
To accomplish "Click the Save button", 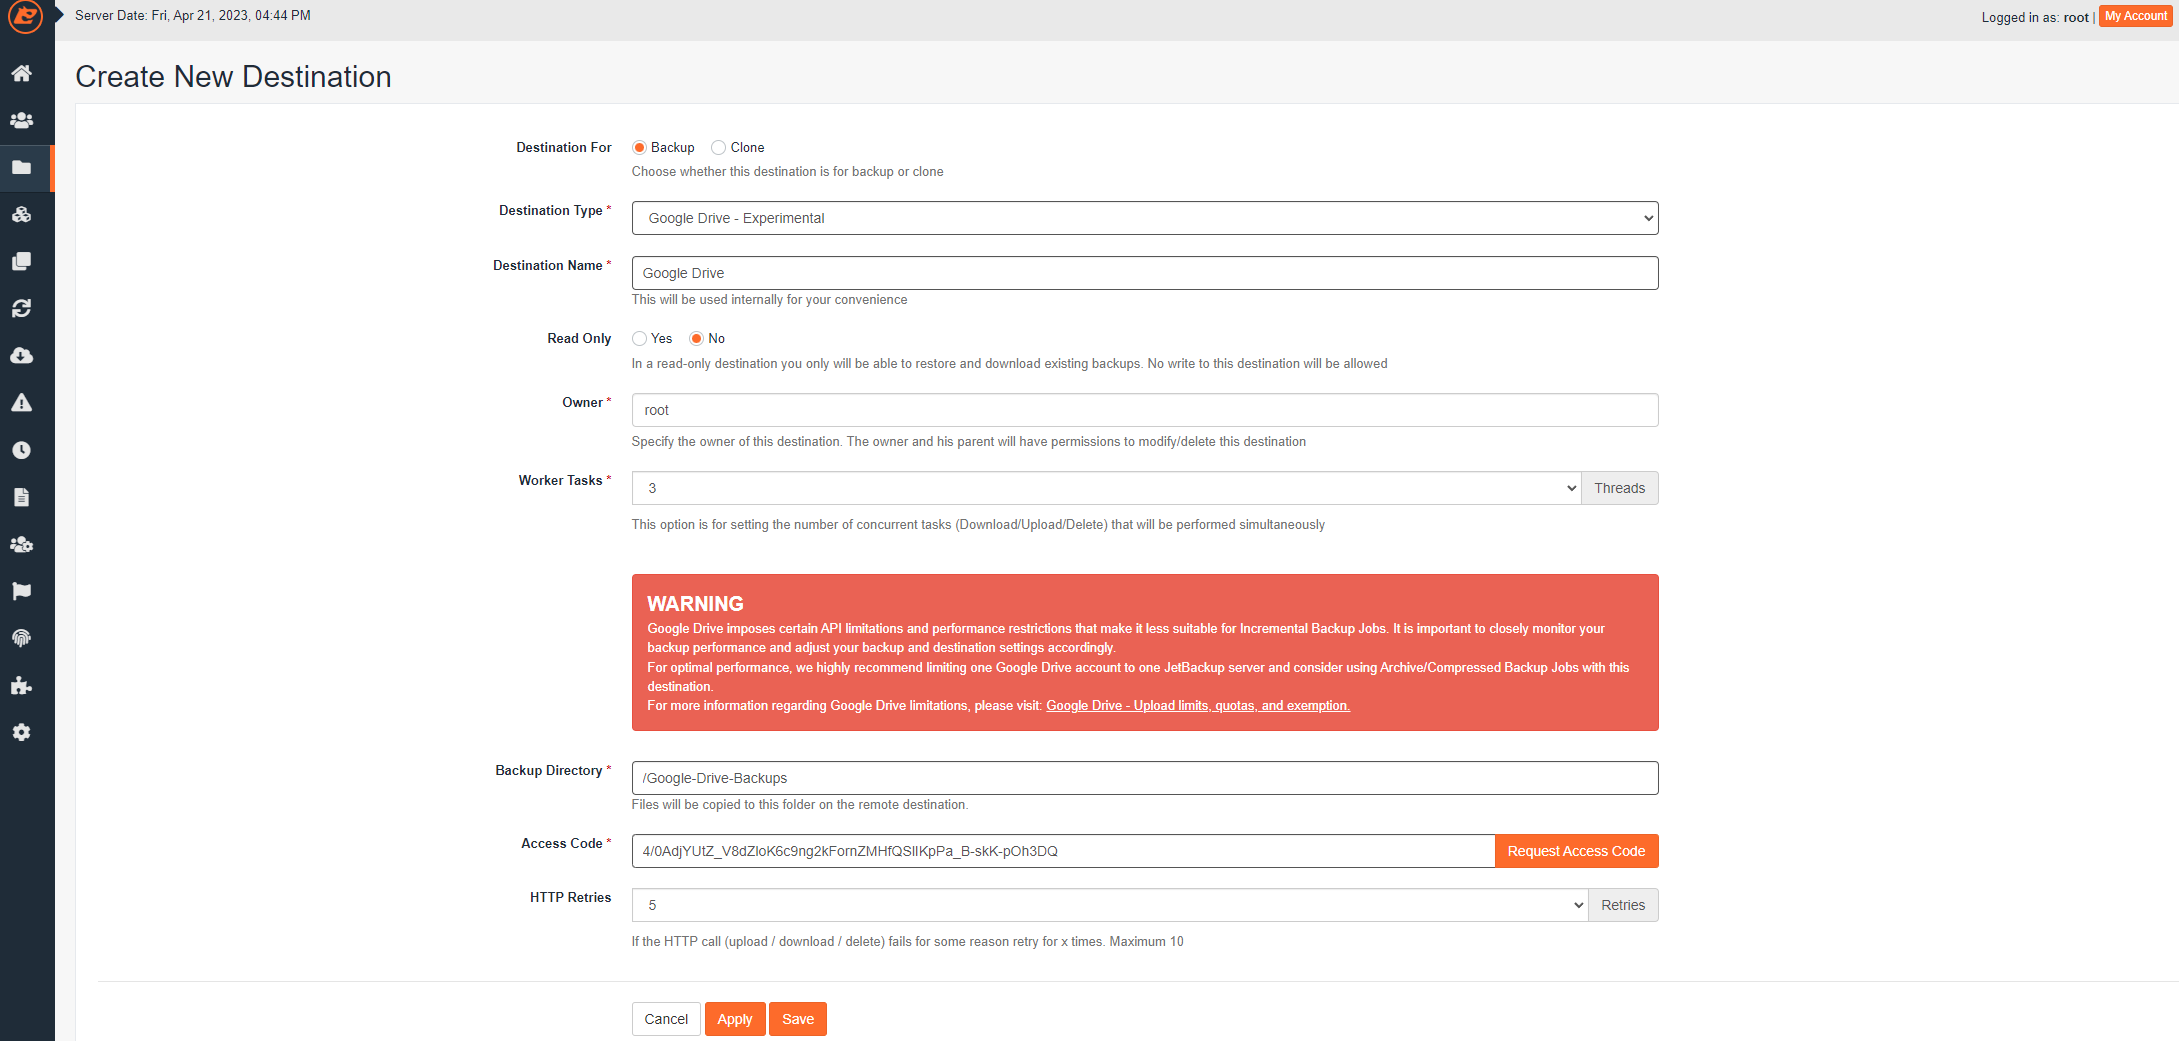I will pos(798,1019).
